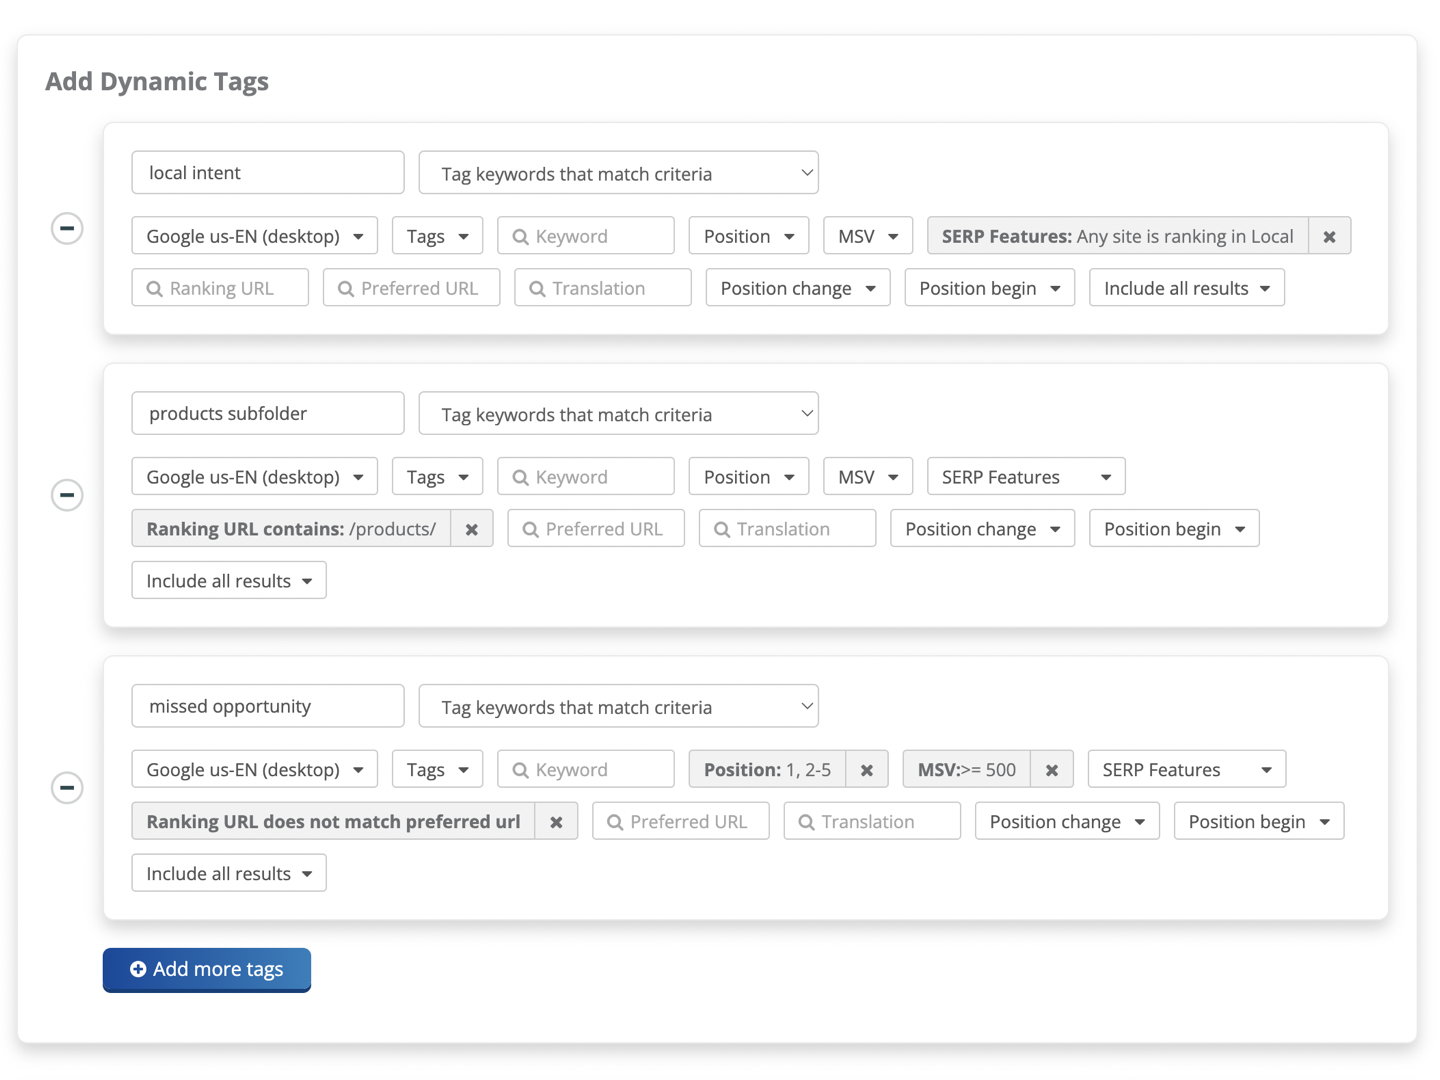1440x1080 pixels.
Task: Open criteria dropdown for products subfolder tag
Action: pyautogui.click(x=619, y=414)
